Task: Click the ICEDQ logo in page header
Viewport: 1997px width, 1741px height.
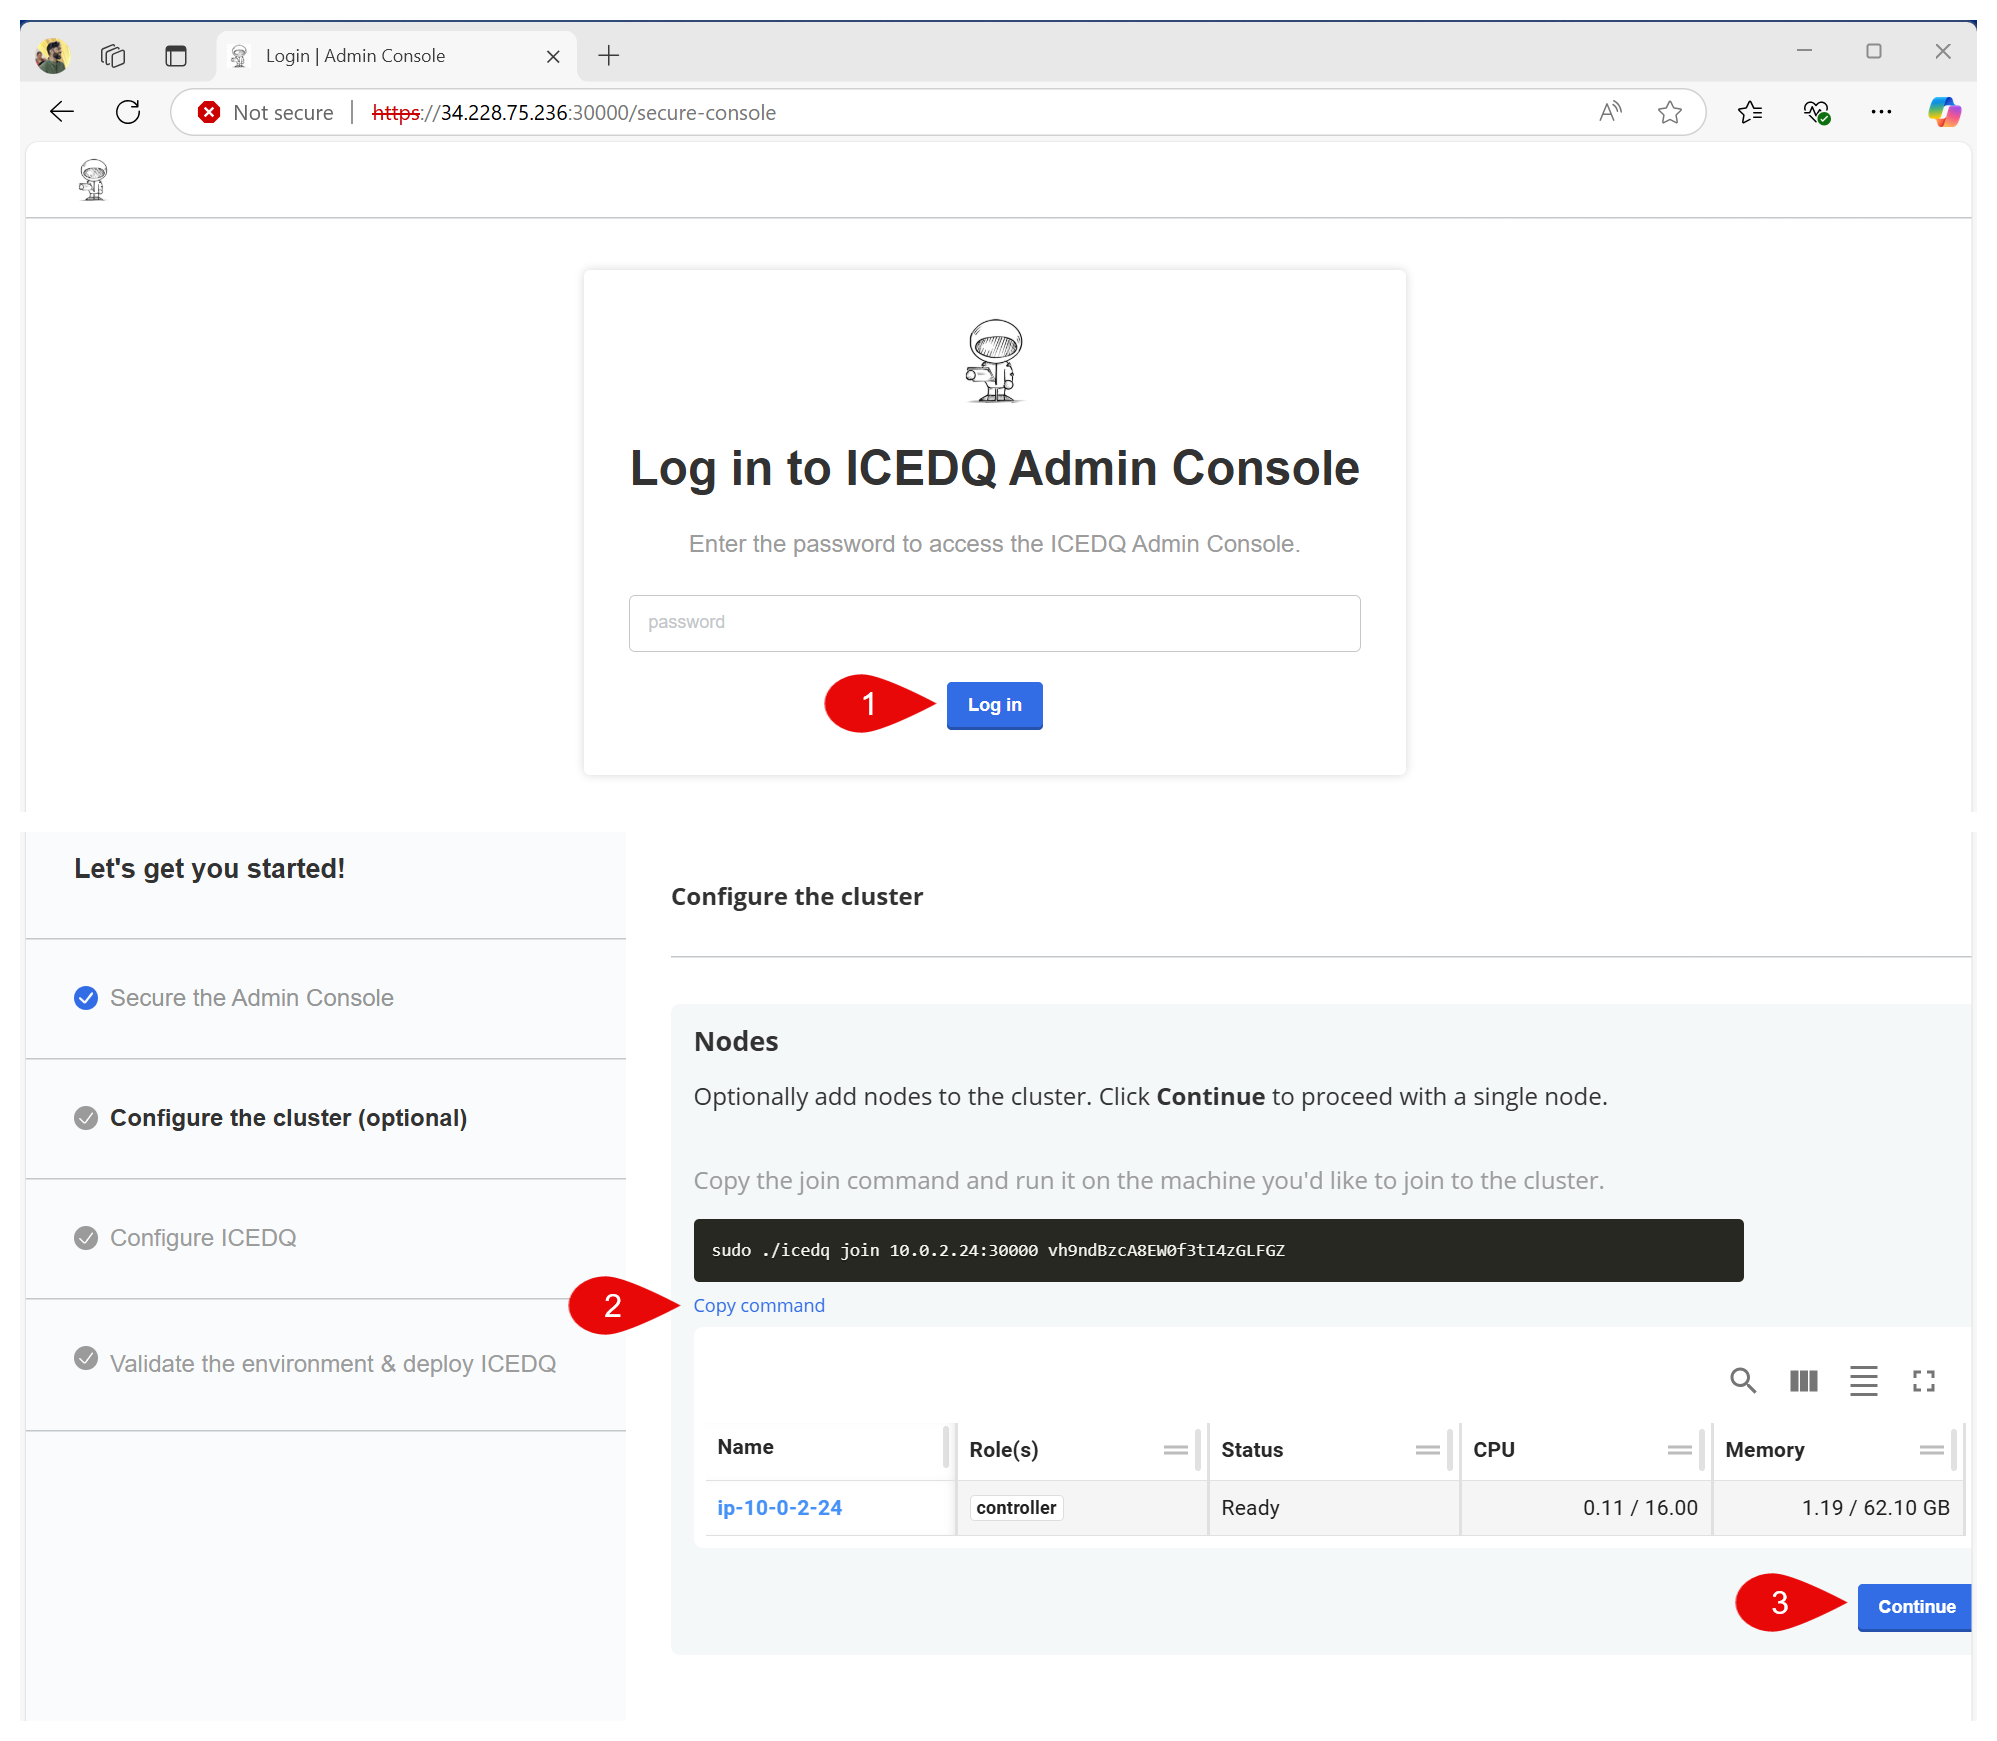Action: click(x=94, y=180)
